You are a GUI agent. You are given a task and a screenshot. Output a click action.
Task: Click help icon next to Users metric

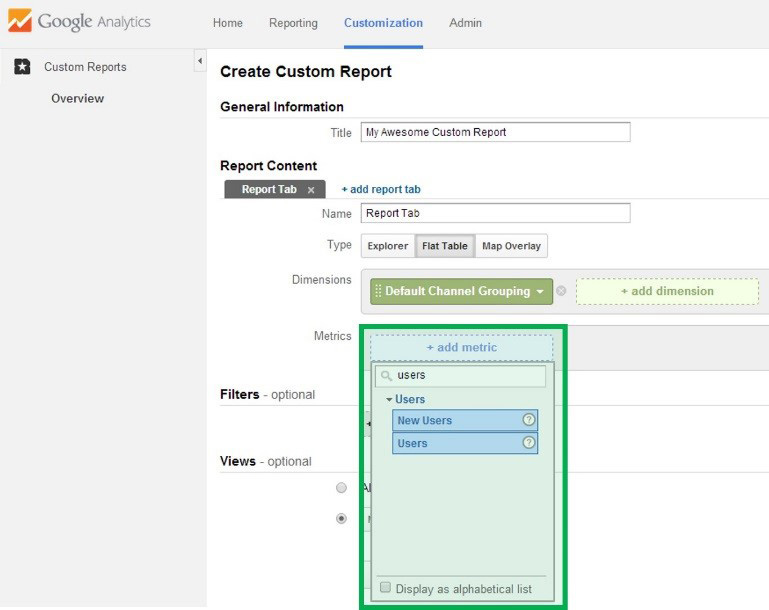click(529, 443)
